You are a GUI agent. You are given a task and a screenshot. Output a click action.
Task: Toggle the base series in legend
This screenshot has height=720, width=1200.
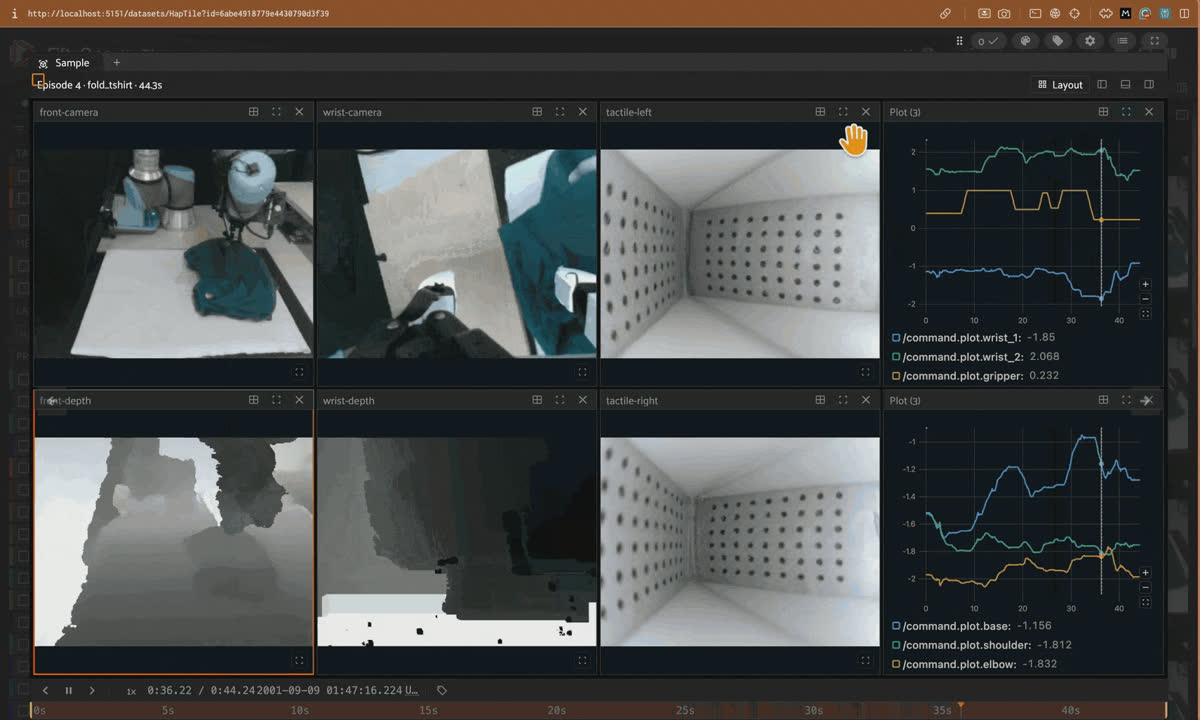point(896,626)
